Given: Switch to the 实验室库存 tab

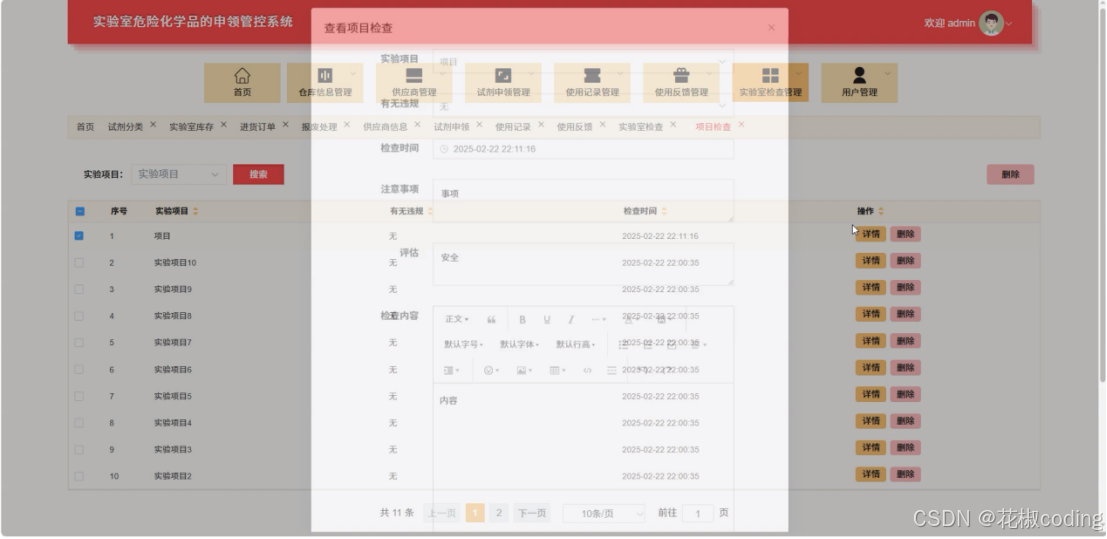Looking at the screenshot, I should point(191,127).
